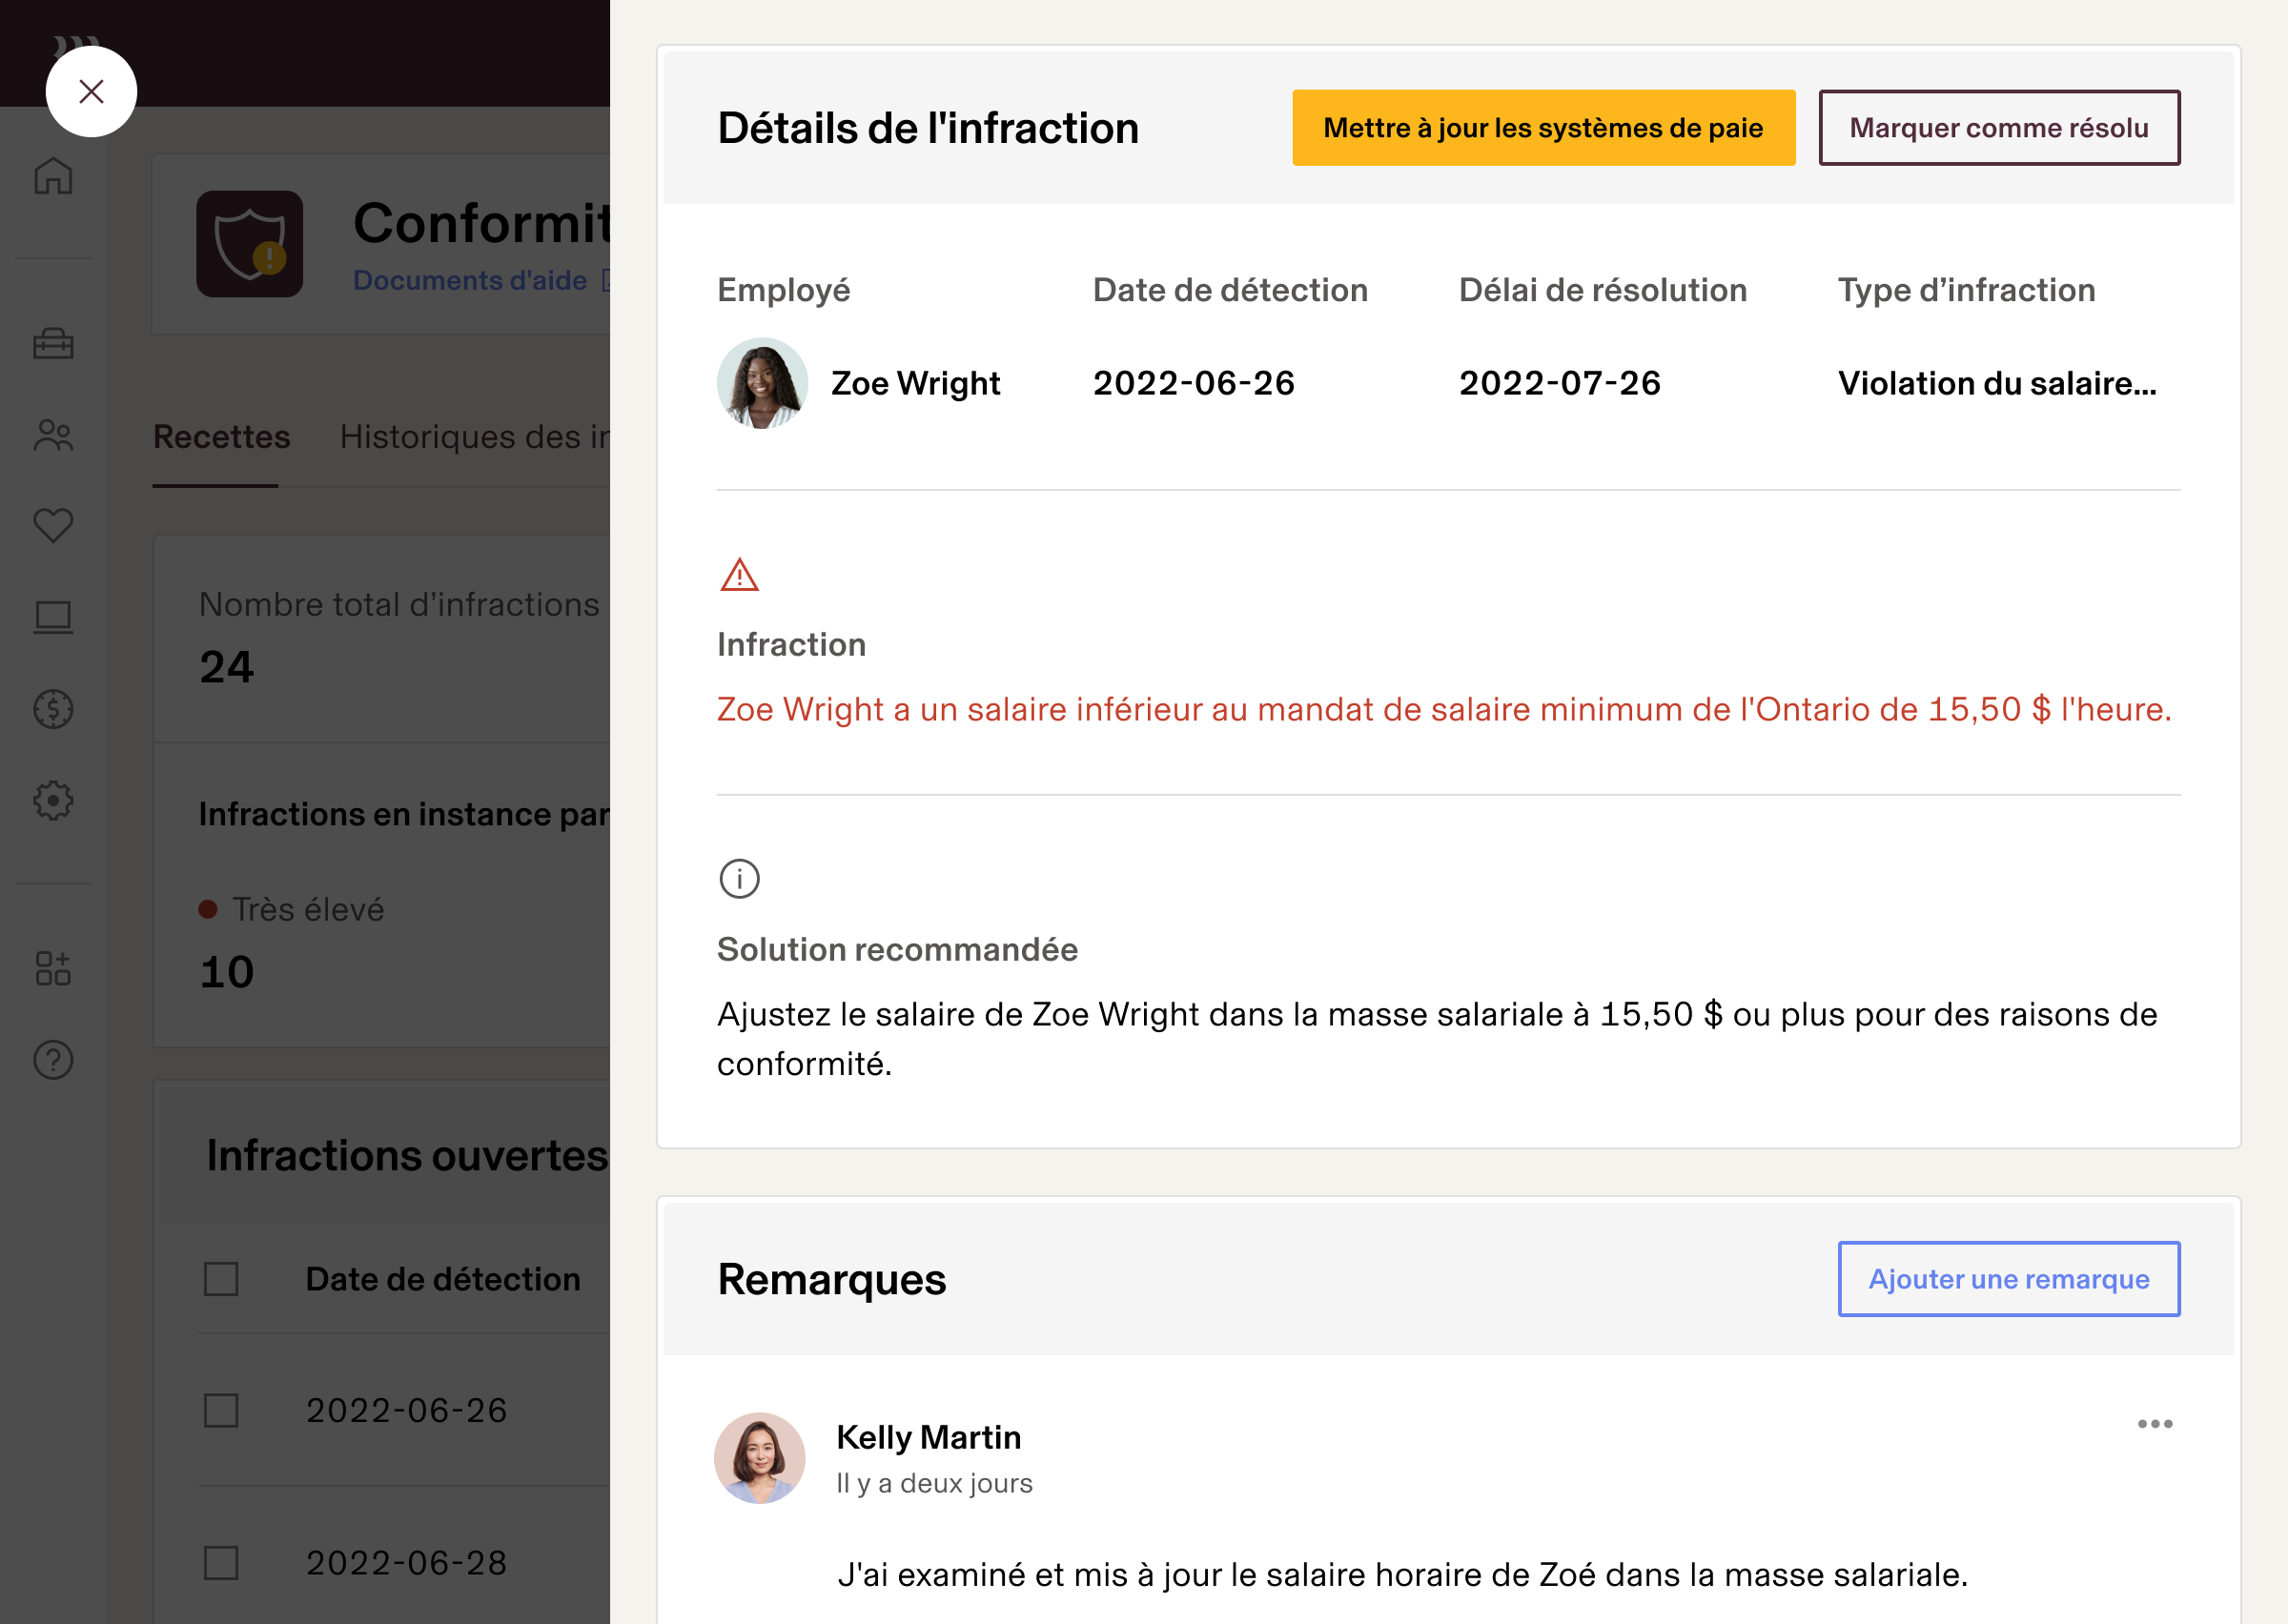
Task: Mark the infraction as resolved
Action: coord(1999,127)
